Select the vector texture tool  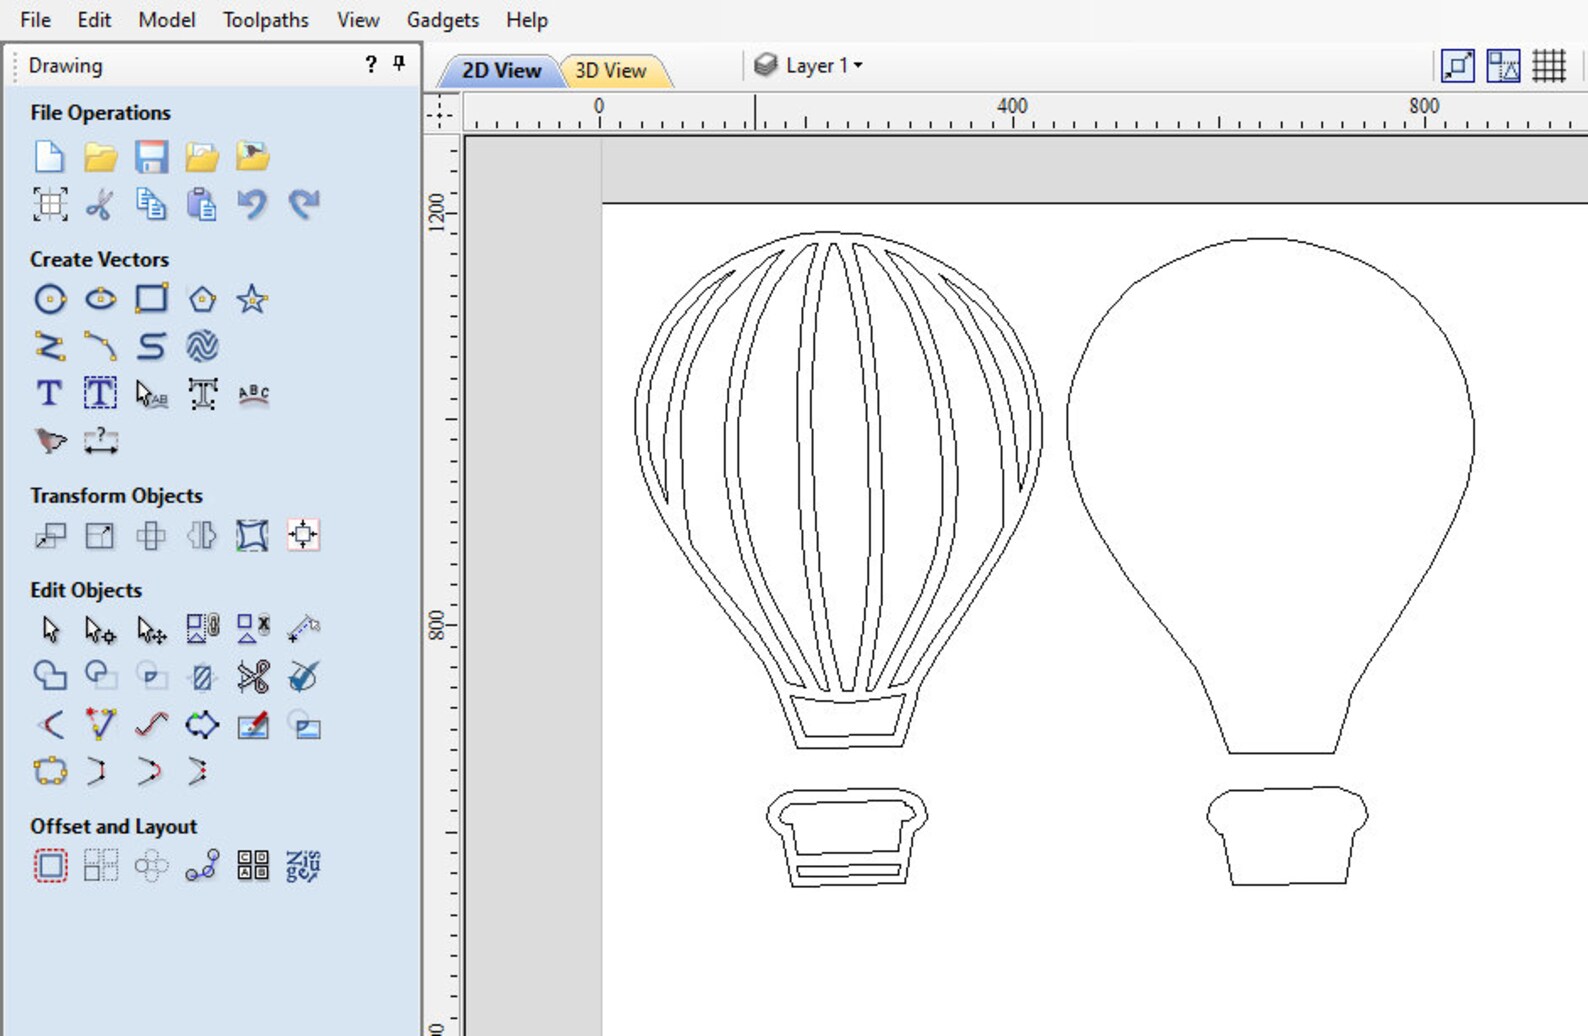(x=202, y=346)
